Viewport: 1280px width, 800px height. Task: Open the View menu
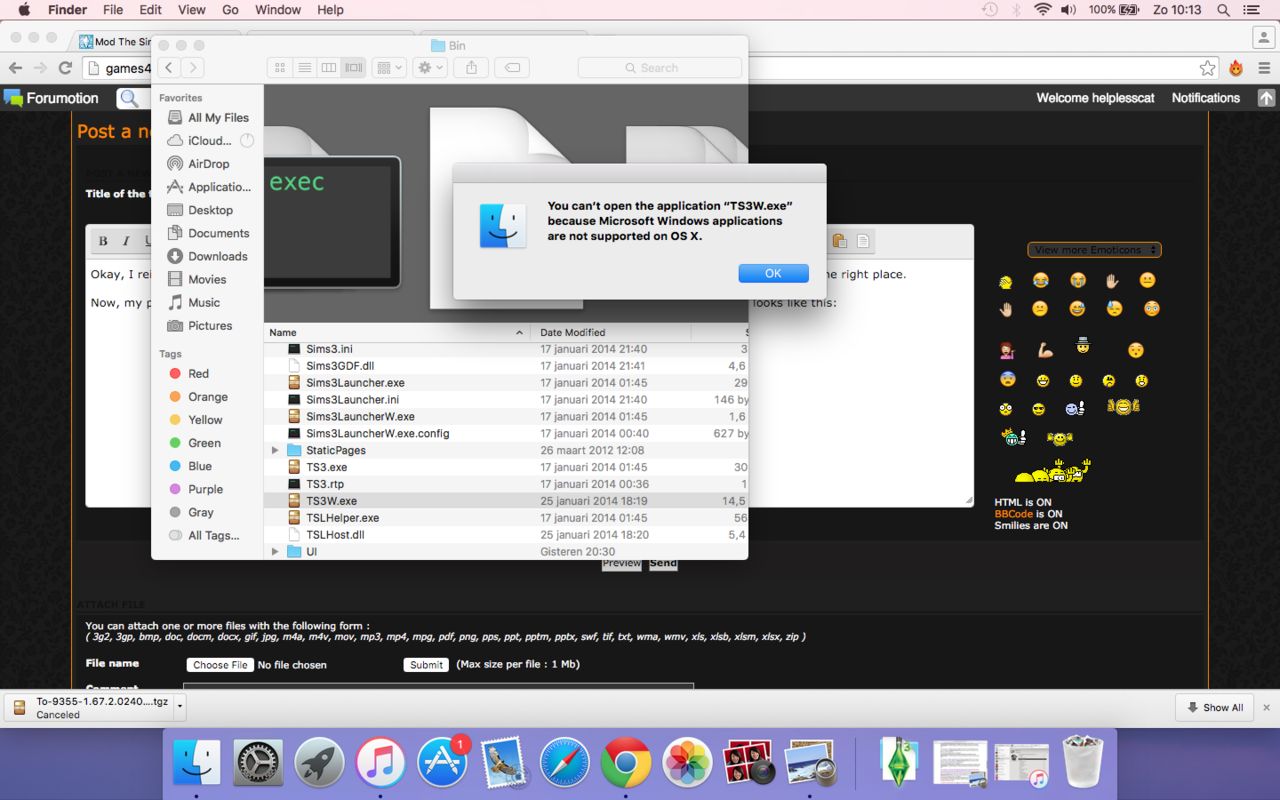coord(191,10)
